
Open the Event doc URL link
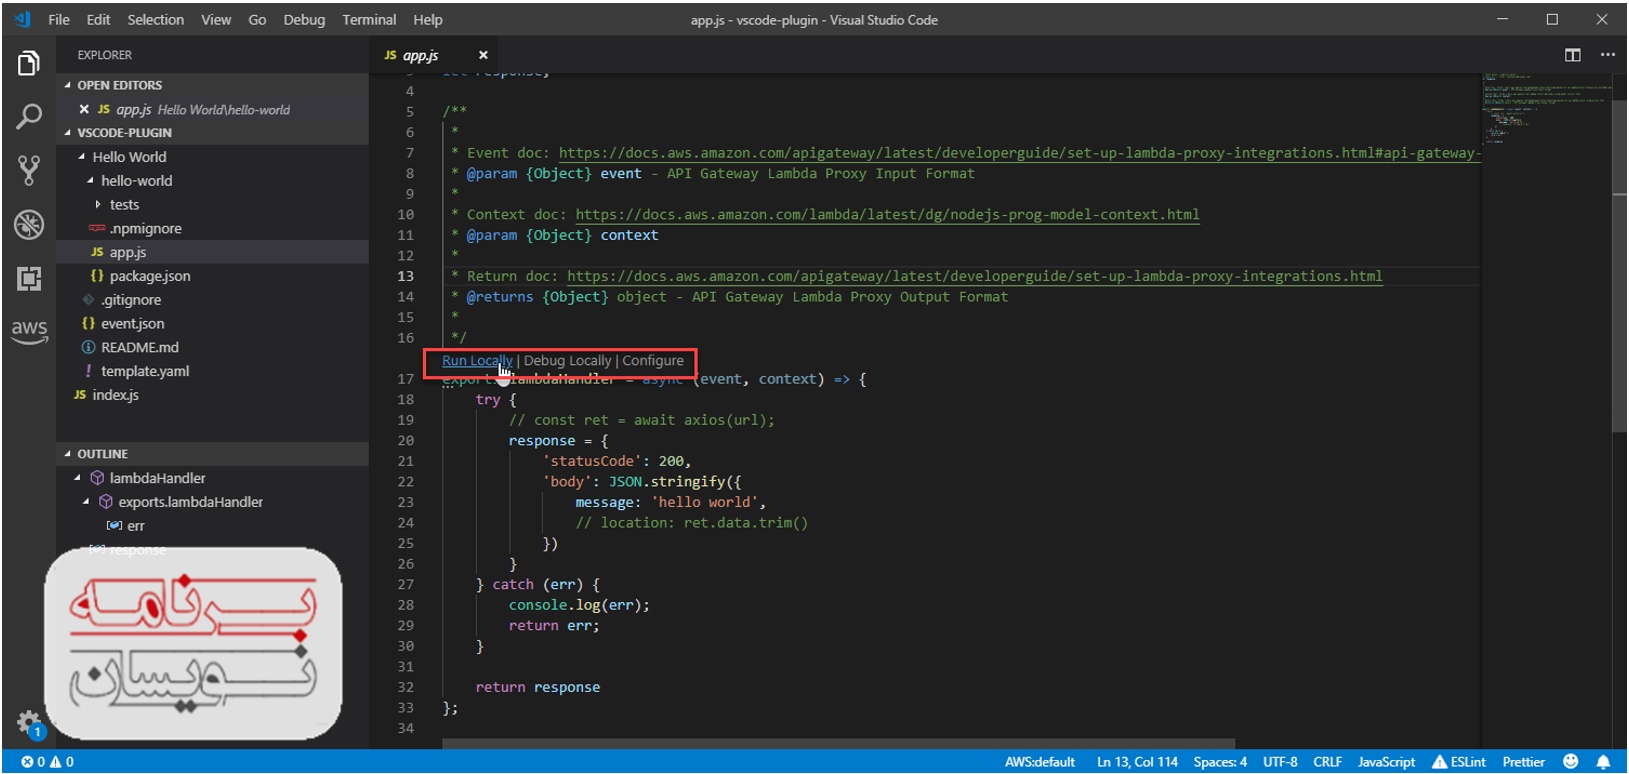coord(1019,153)
